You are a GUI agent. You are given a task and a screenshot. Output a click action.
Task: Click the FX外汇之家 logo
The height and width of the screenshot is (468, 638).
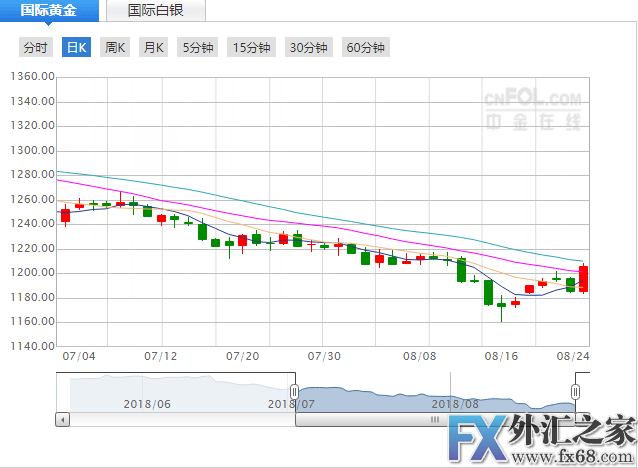(x=540, y=440)
